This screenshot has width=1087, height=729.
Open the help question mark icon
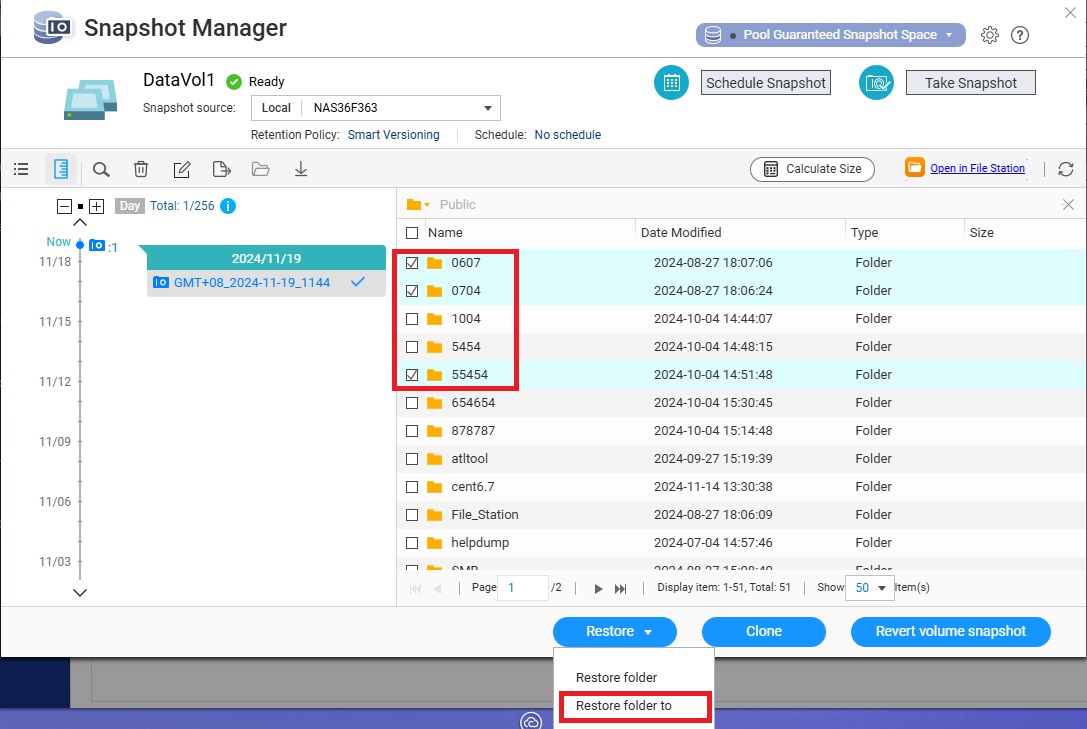[x=1020, y=35]
